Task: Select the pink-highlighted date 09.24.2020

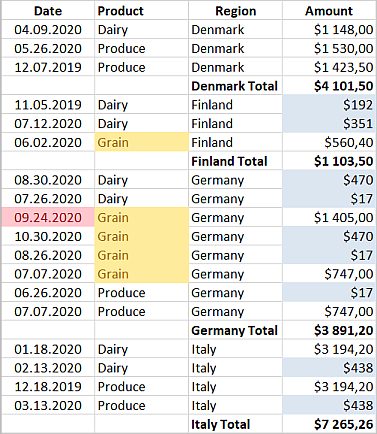Action: pos(48,217)
